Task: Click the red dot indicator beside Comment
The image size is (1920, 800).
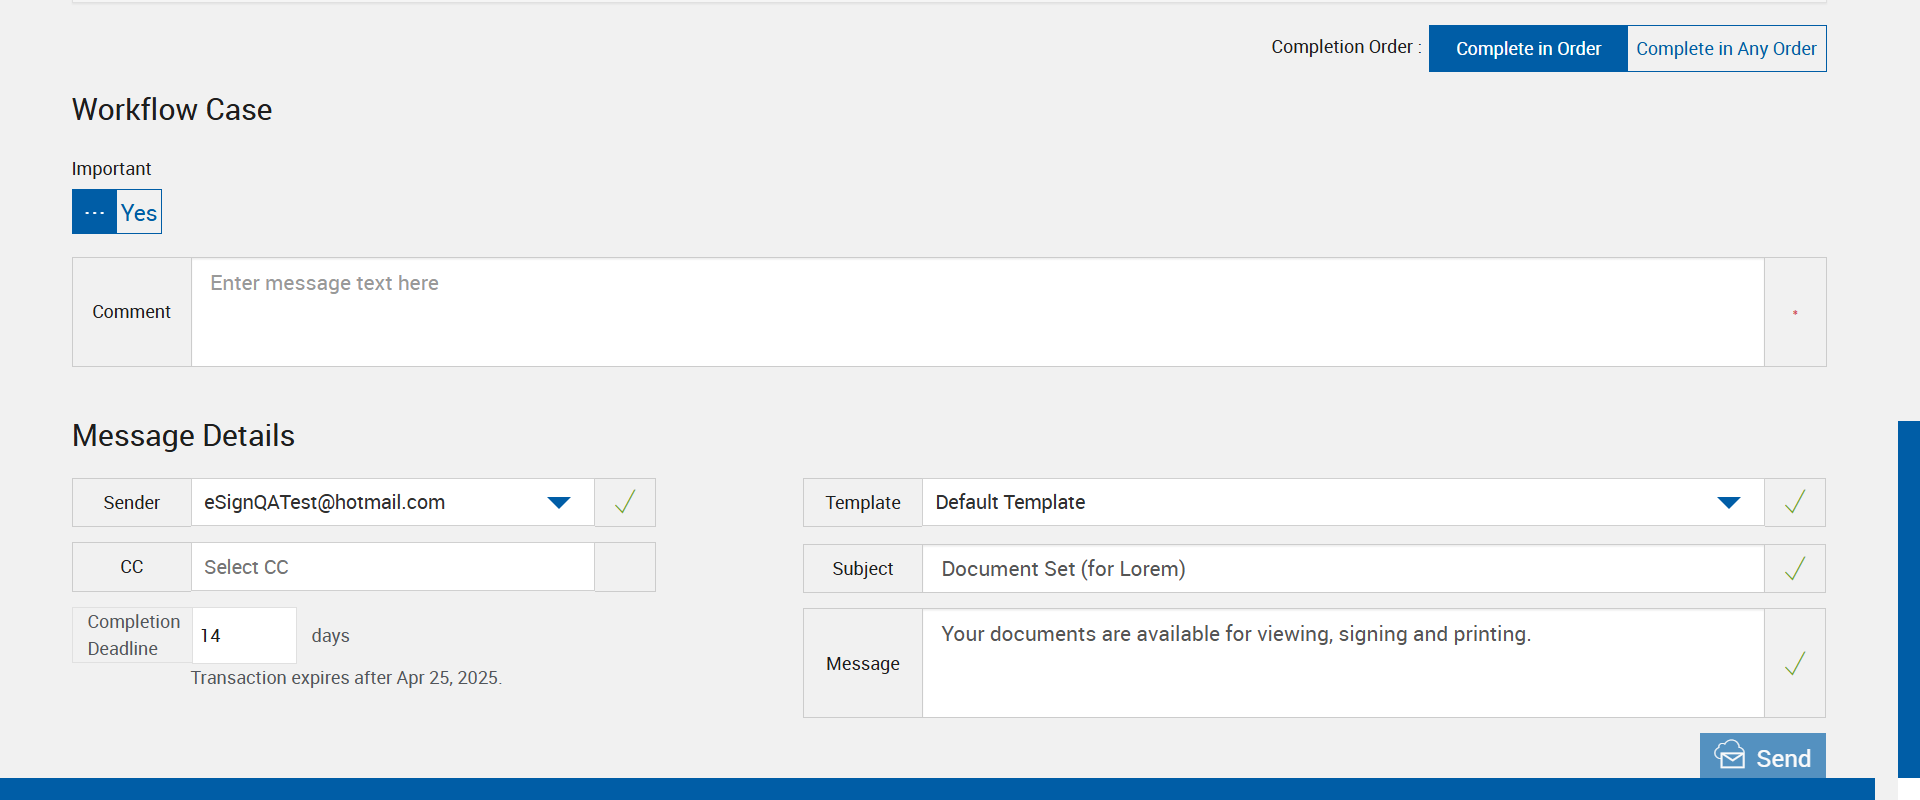Action: point(1795,313)
